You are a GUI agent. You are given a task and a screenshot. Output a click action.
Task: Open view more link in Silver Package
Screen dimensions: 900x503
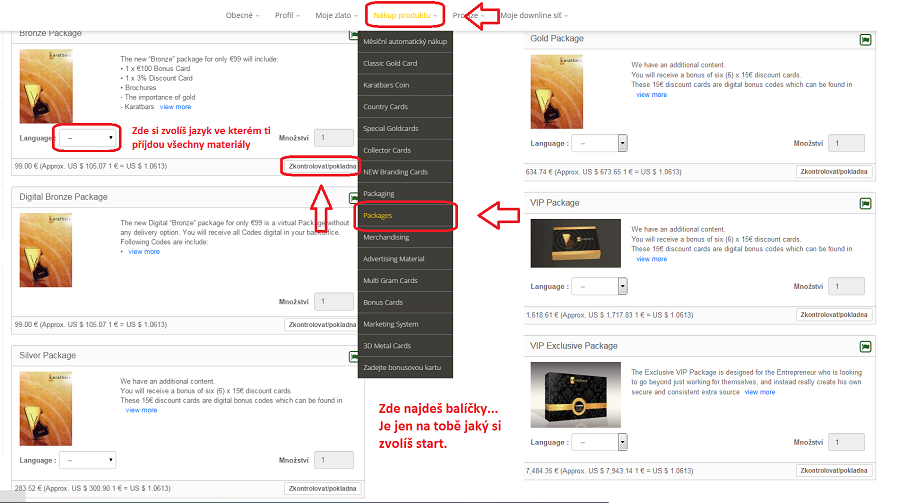(141, 410)
